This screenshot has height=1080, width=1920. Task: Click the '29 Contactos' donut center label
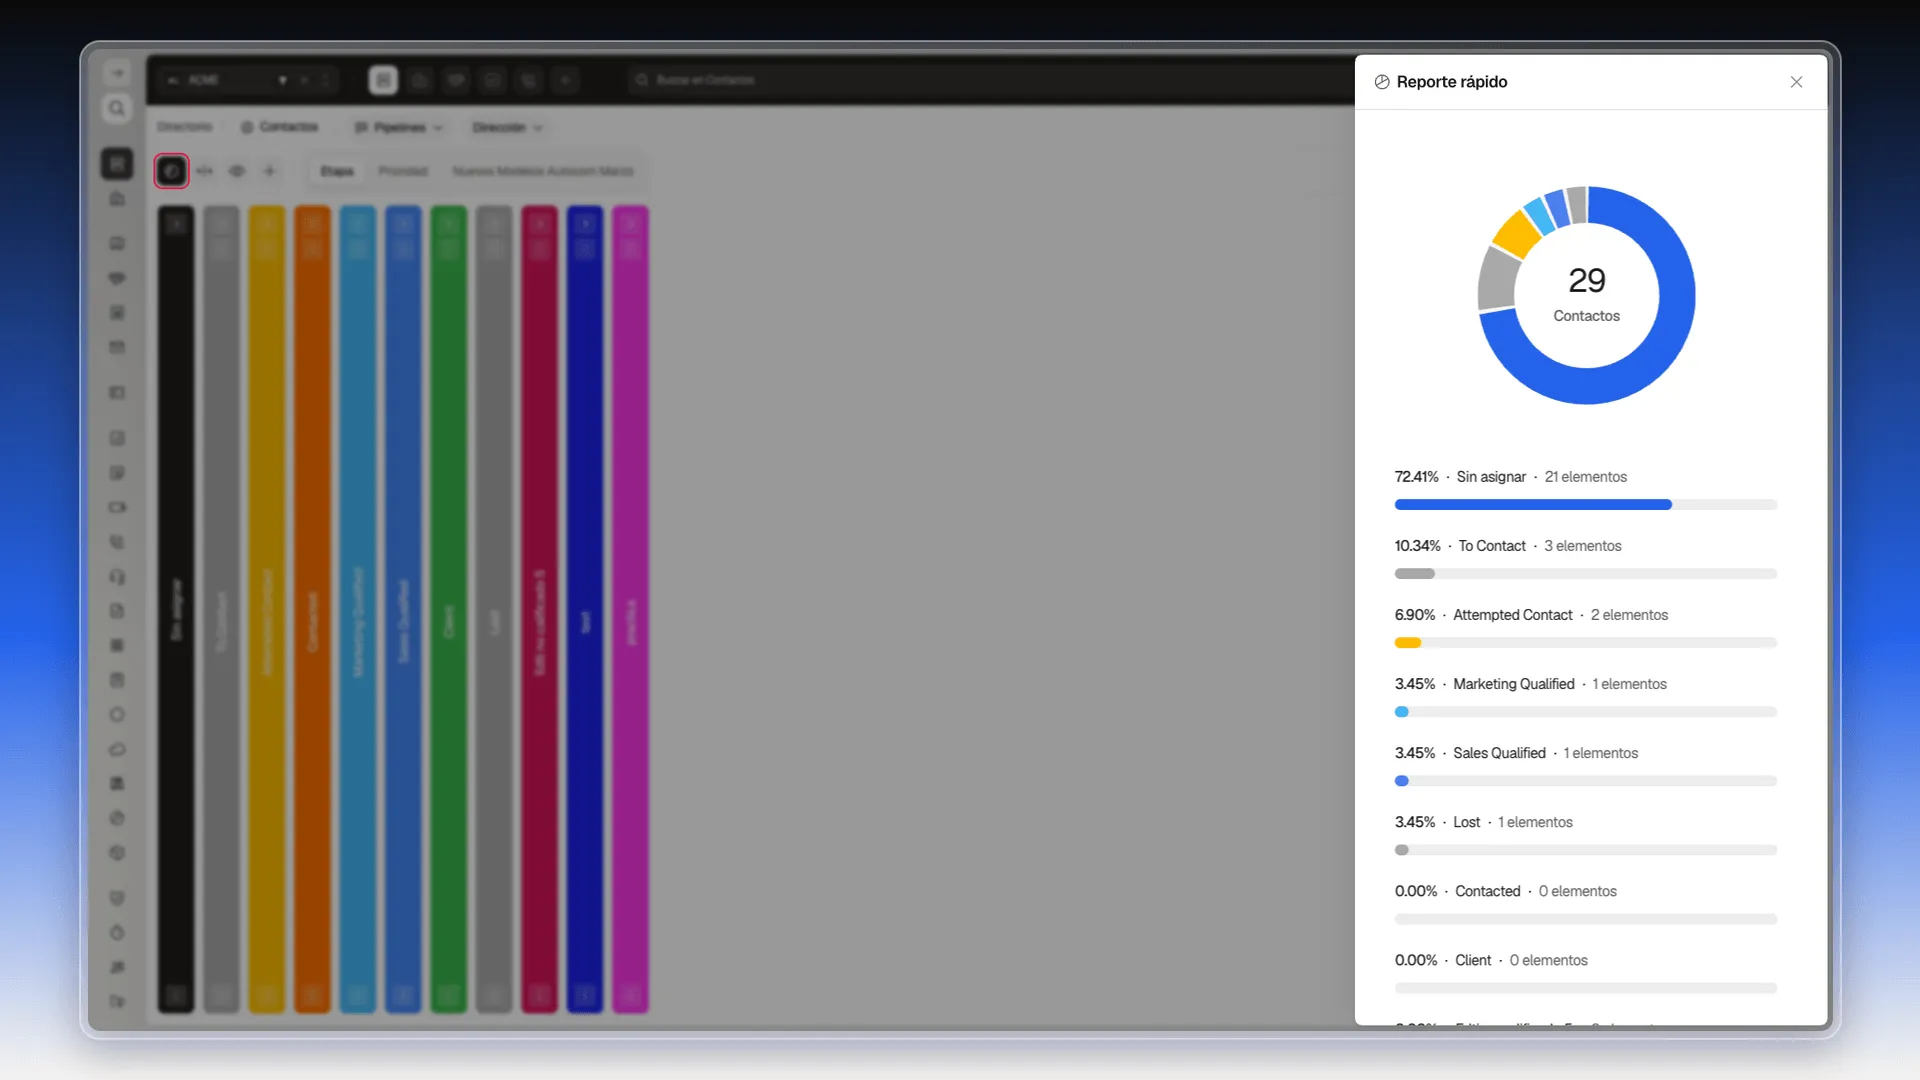pos(1586,295)
